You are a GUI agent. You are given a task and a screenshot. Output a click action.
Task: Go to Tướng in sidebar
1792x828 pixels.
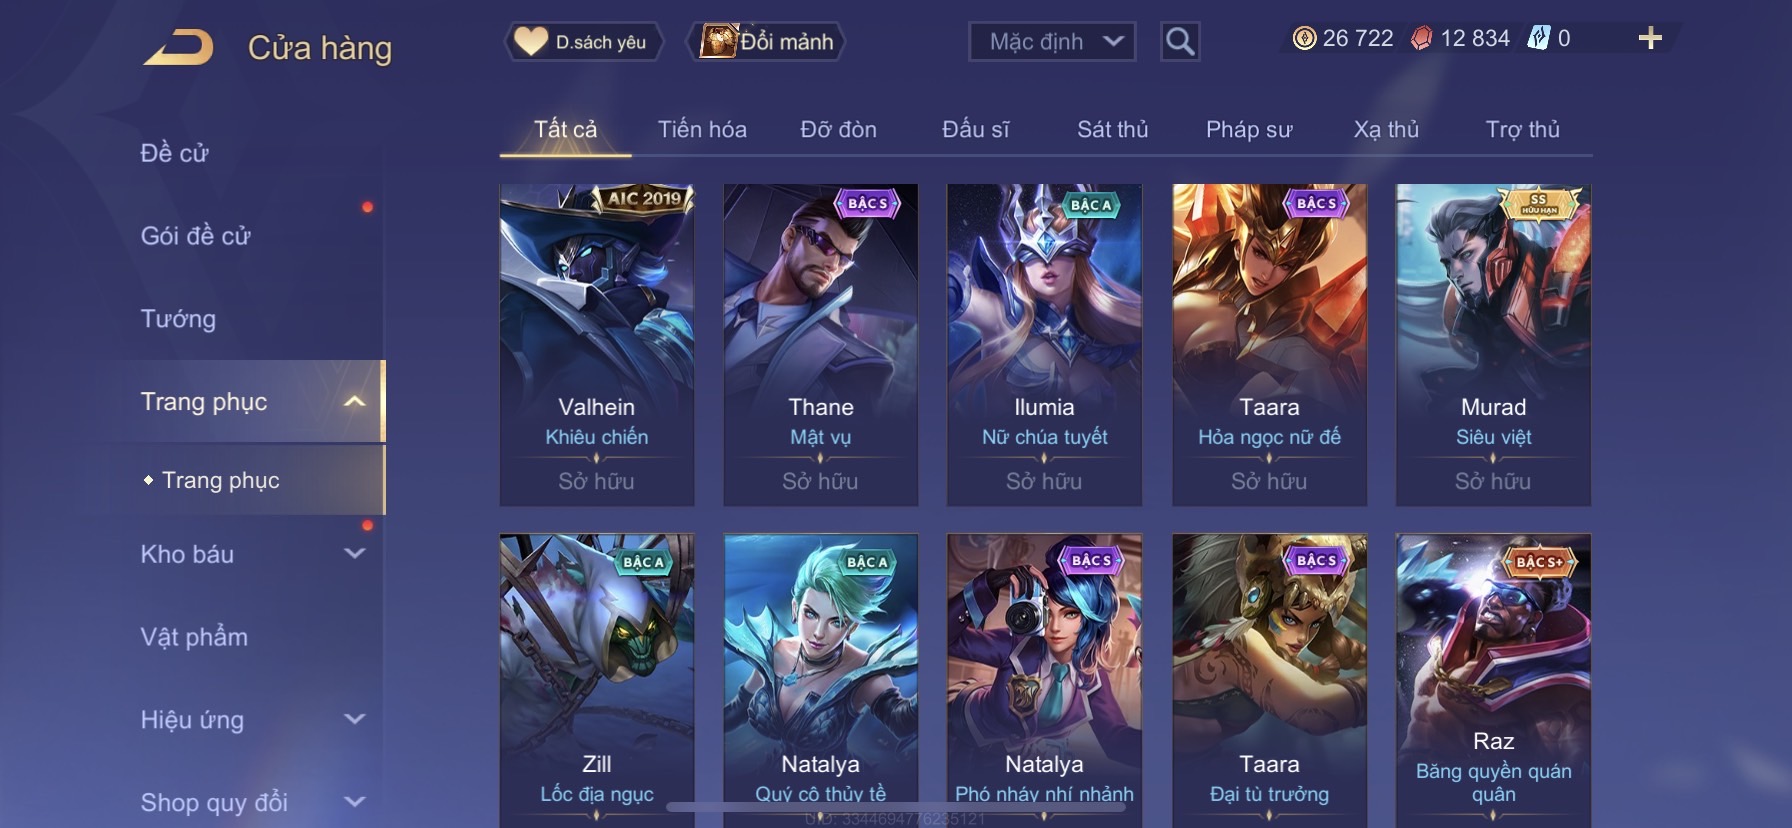tap(178, 318)
